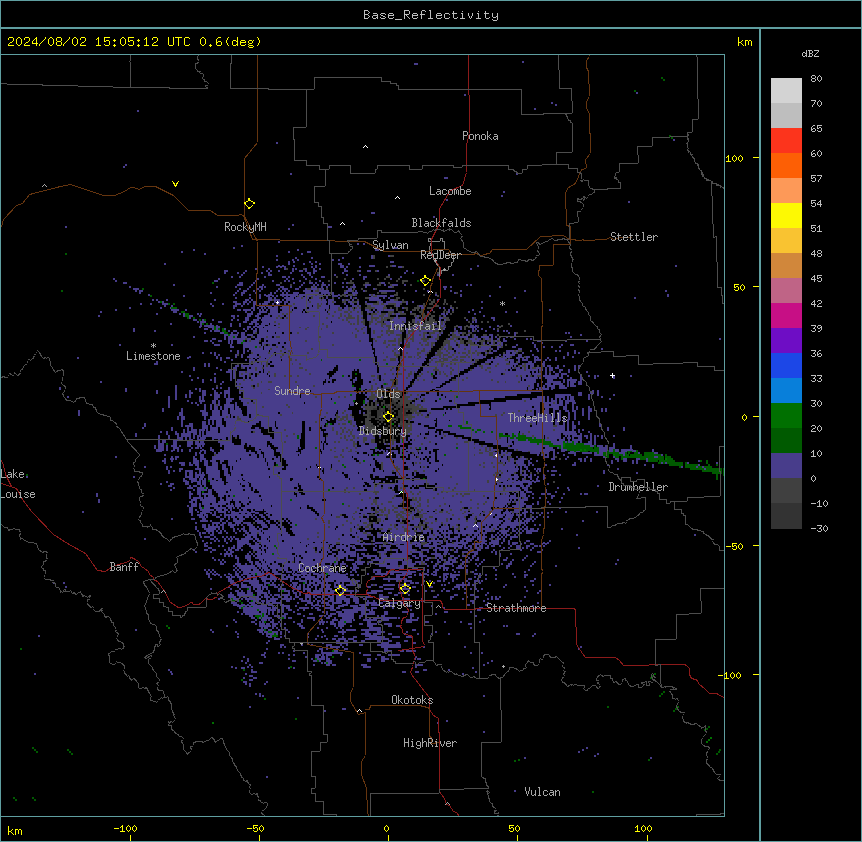The image size is (862, 842).
Task: Pick the bright yellow 54-51 dBZ legend swatch
Action: coord(786,215)
